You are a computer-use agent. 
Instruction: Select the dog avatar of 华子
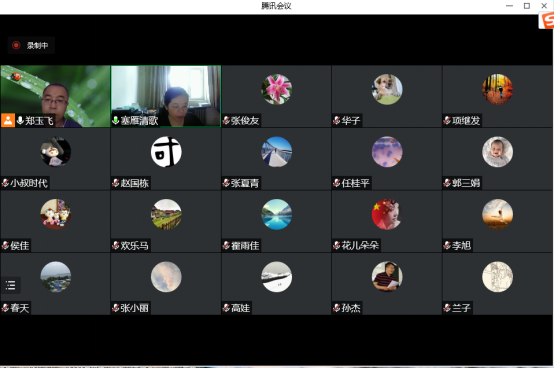point(387,89)
